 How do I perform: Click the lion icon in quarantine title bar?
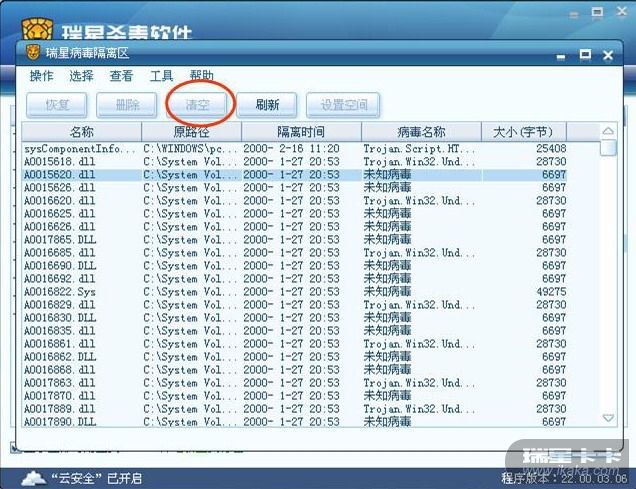pyautogui.click(x=33, y=52)
